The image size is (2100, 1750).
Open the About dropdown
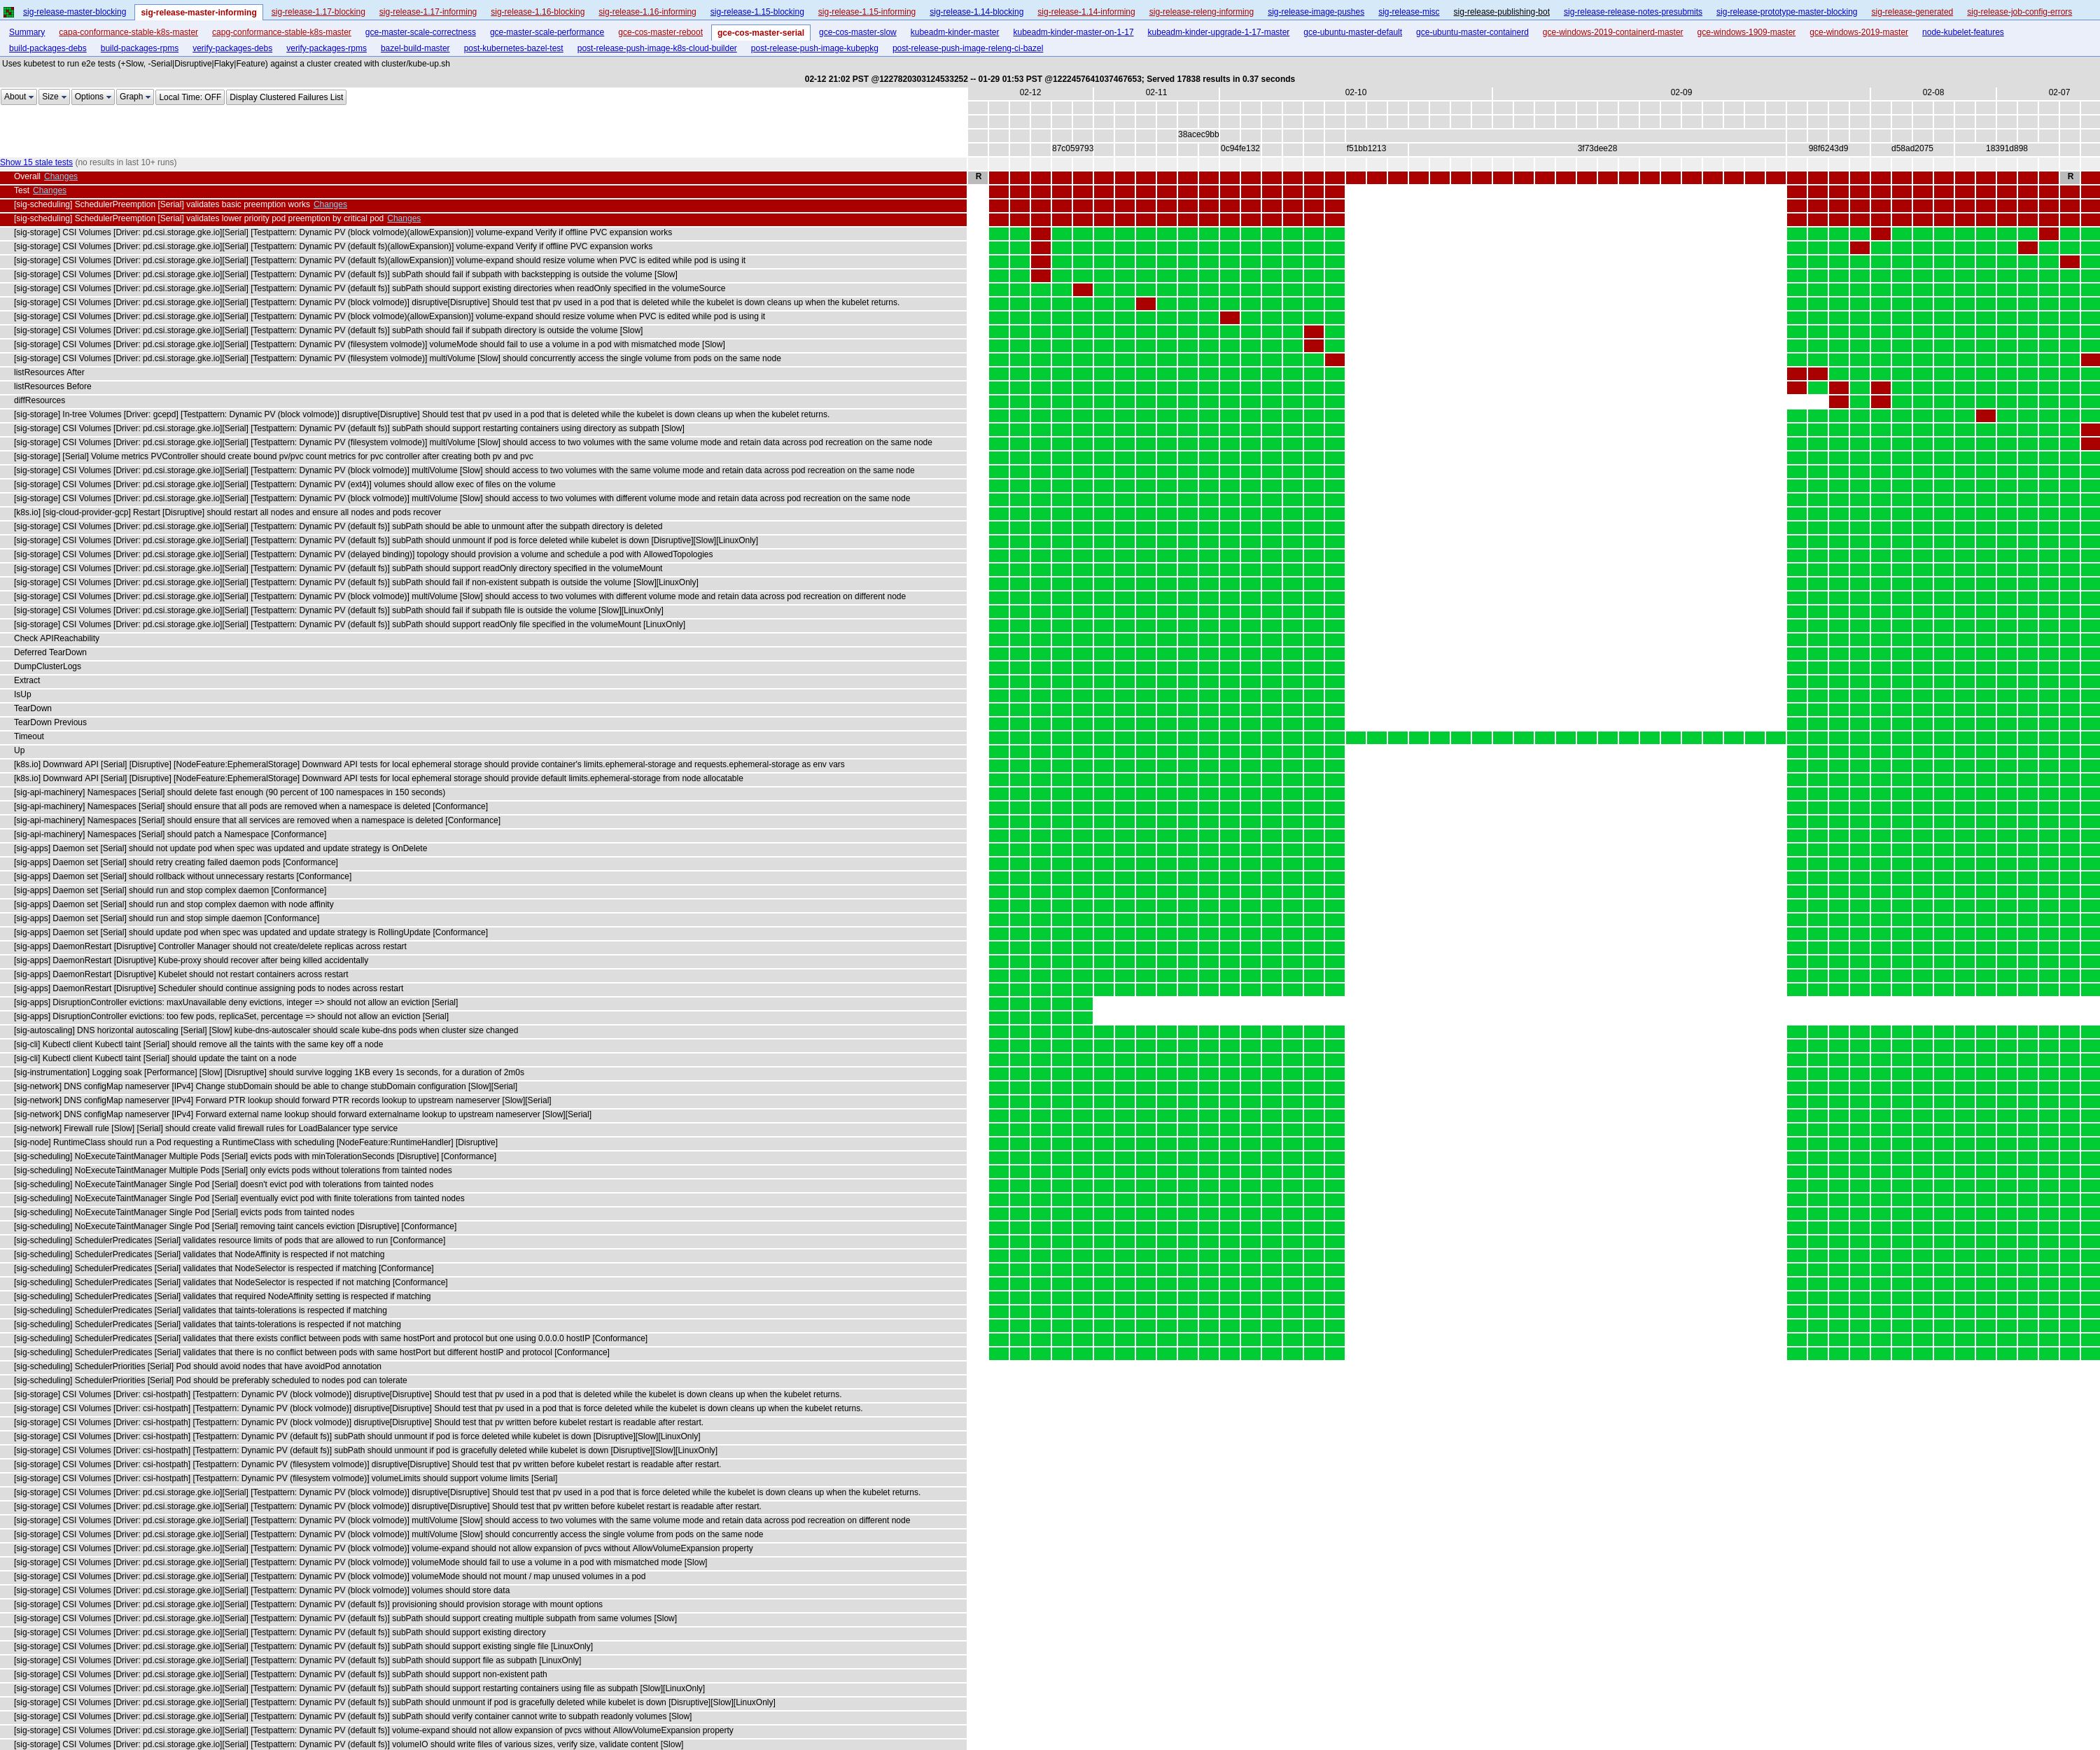click(x=19, y=97)
